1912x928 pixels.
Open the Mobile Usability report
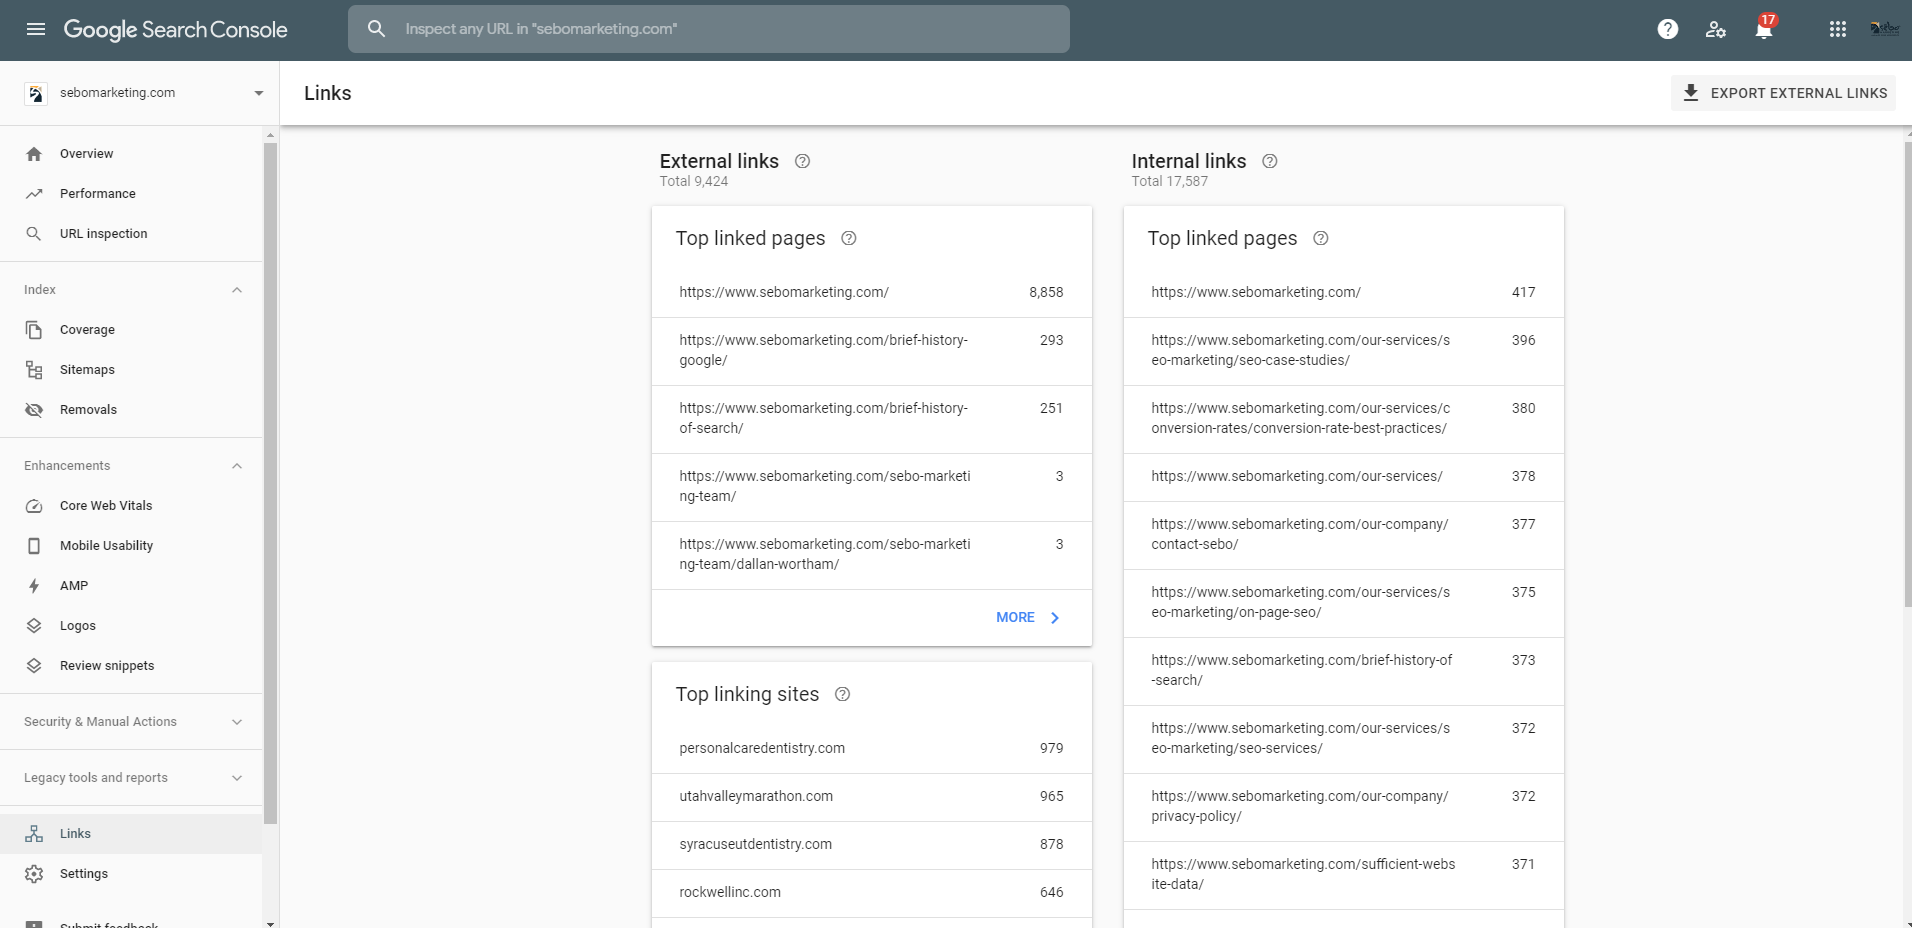pos(131,545)
